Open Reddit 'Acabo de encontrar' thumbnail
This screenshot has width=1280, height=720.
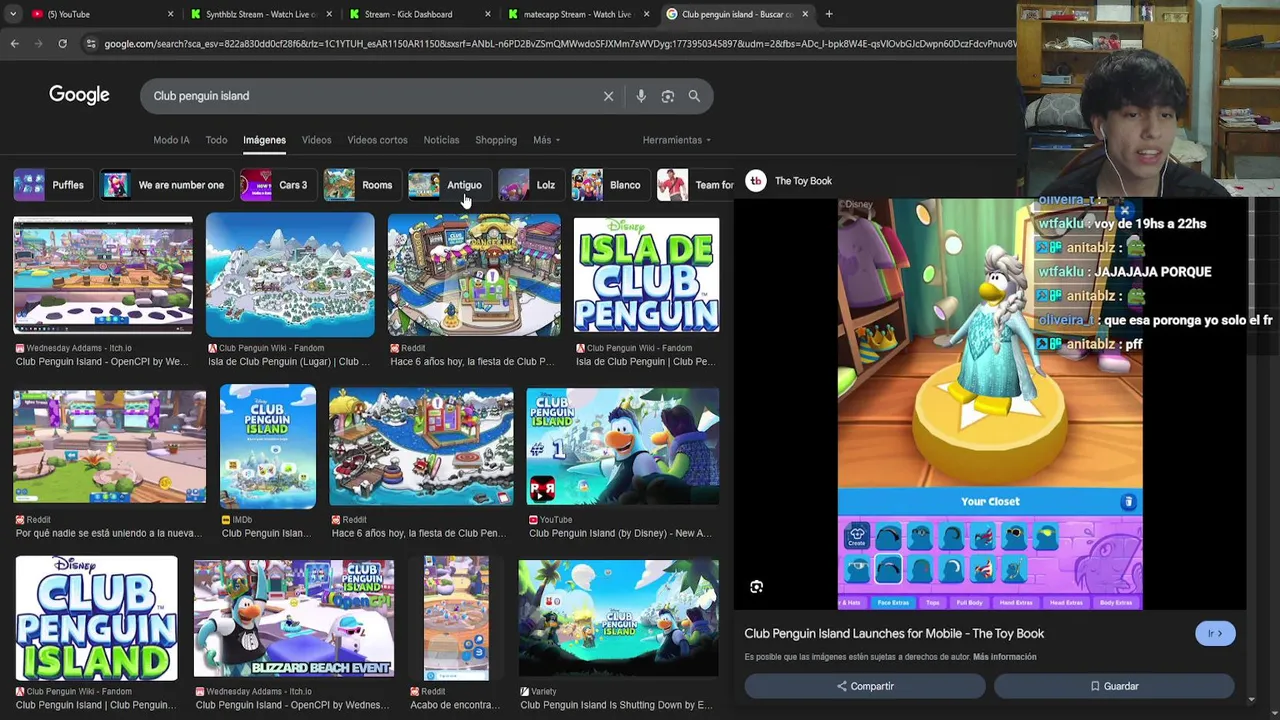456,618
